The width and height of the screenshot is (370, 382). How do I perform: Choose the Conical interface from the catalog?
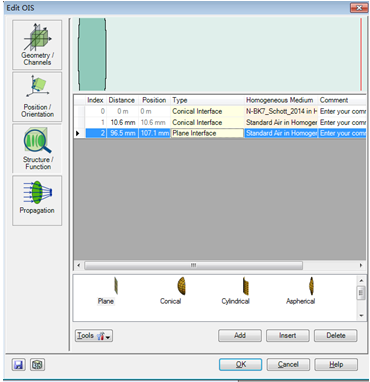pyautogui.click(x=171, y=291)
